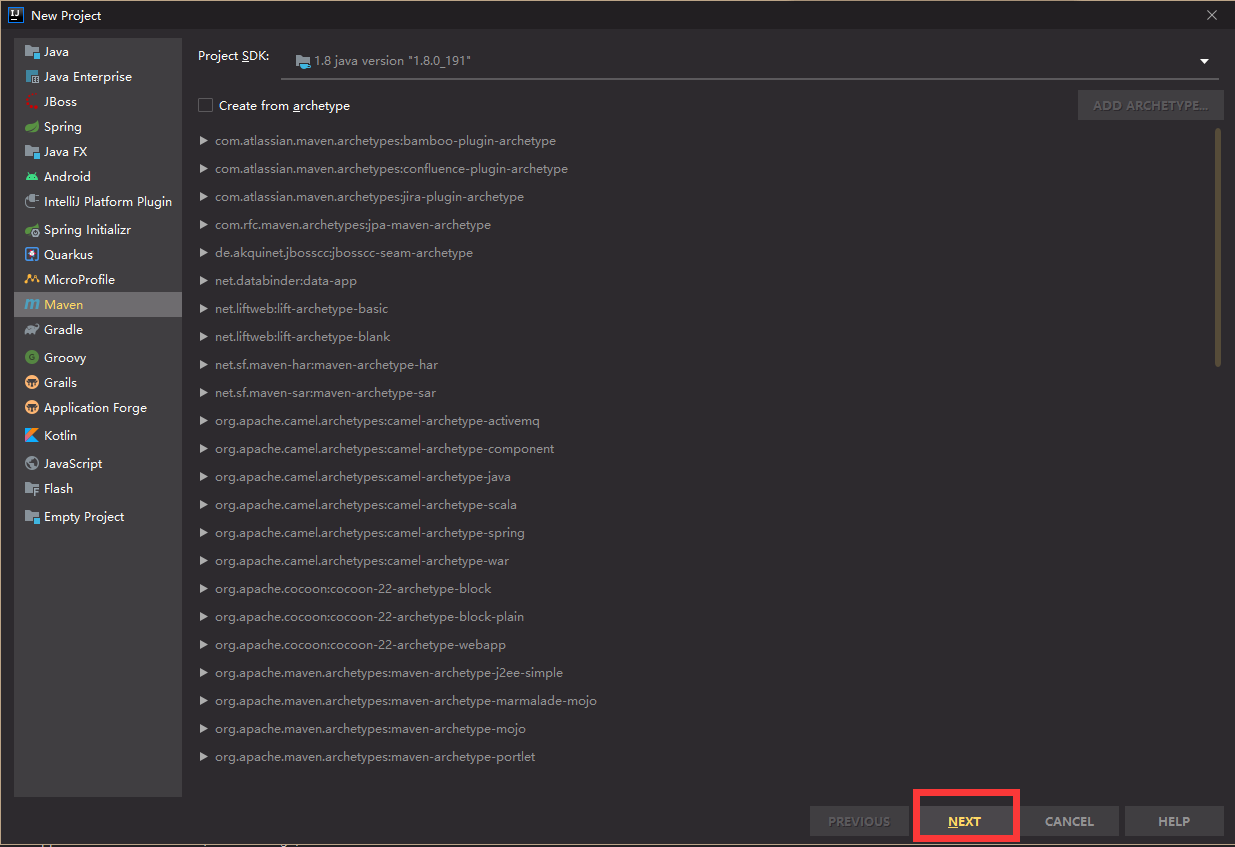
Task: Select Spring project type label
Action: 63,127
